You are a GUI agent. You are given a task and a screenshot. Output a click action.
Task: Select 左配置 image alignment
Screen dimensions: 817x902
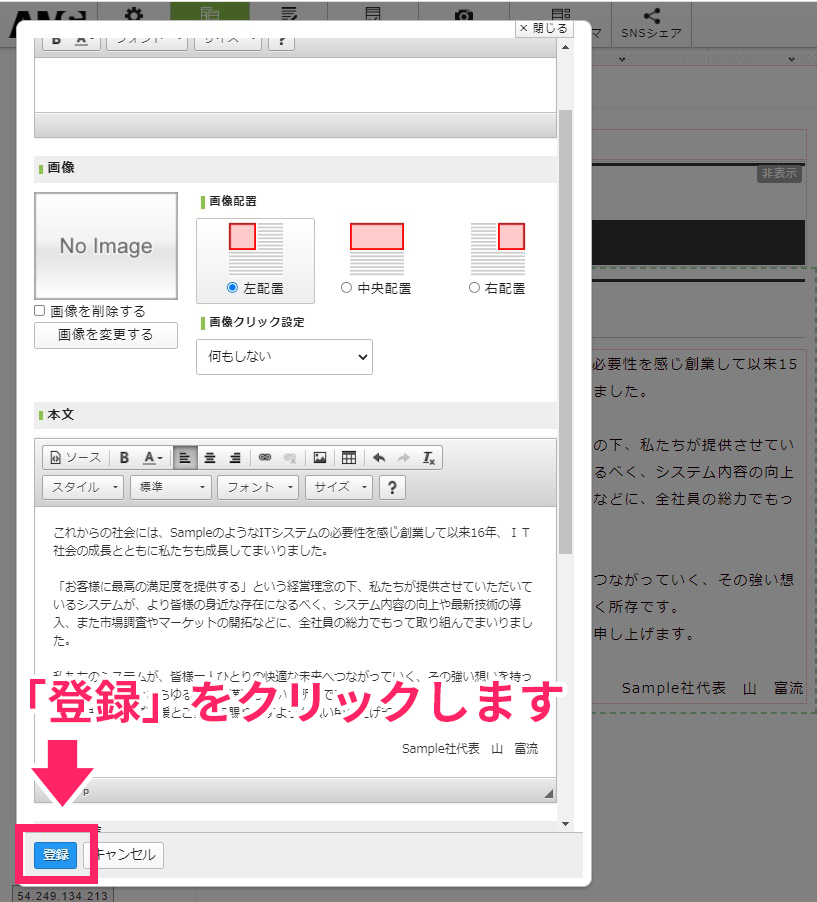232,288
